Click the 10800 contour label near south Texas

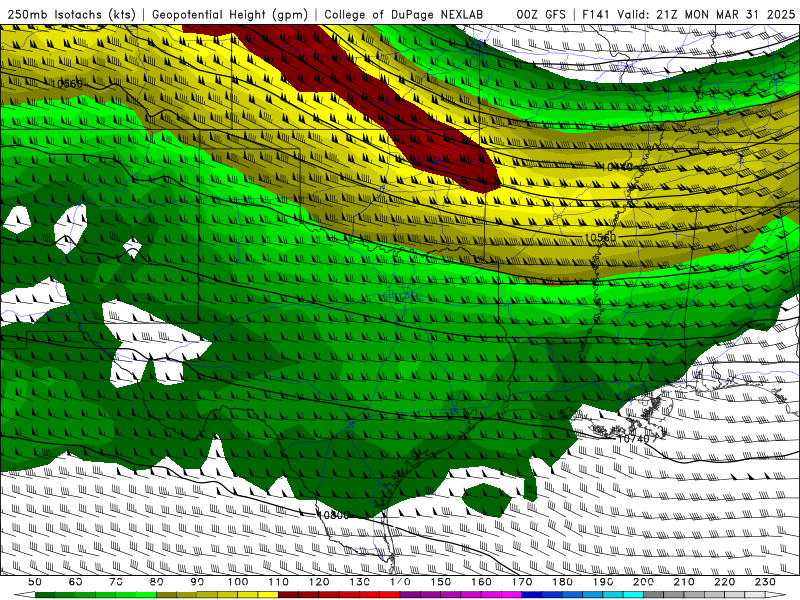pyautogui.click(x=333, y=515)
